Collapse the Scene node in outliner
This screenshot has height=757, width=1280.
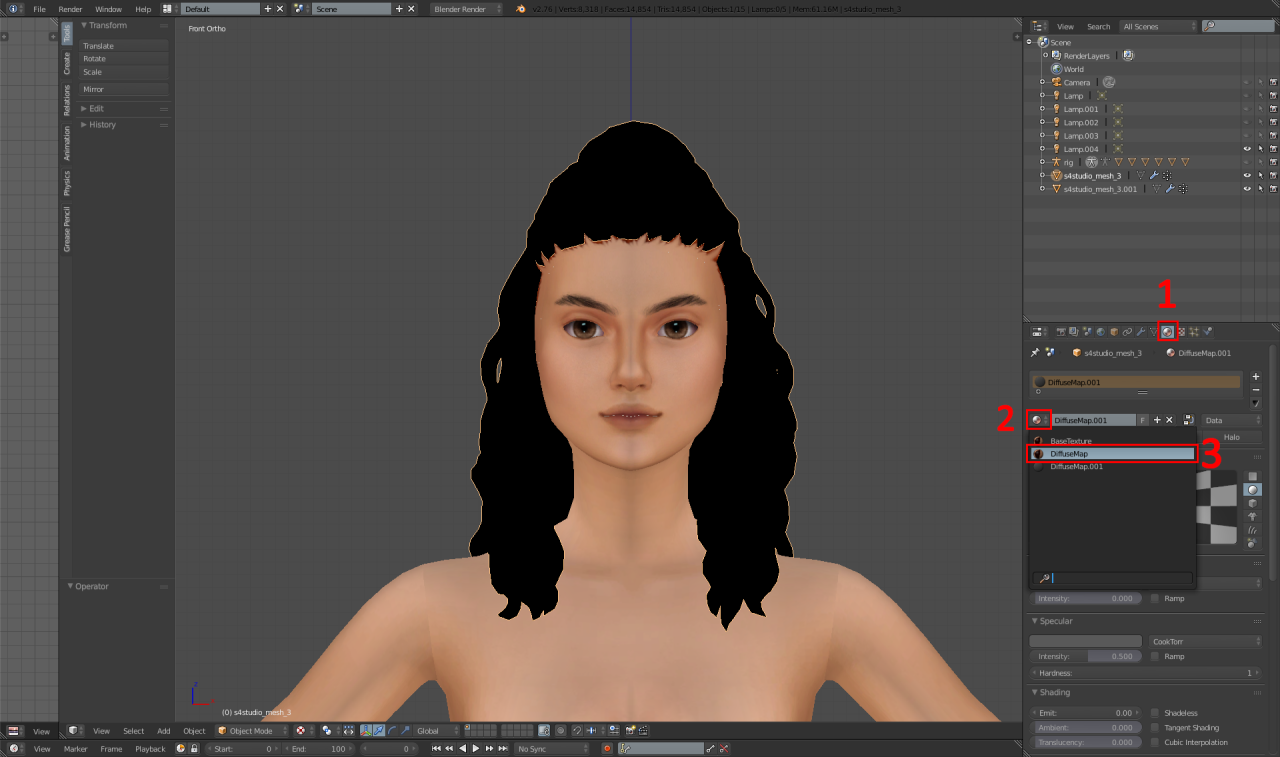tap(1030, 42)
